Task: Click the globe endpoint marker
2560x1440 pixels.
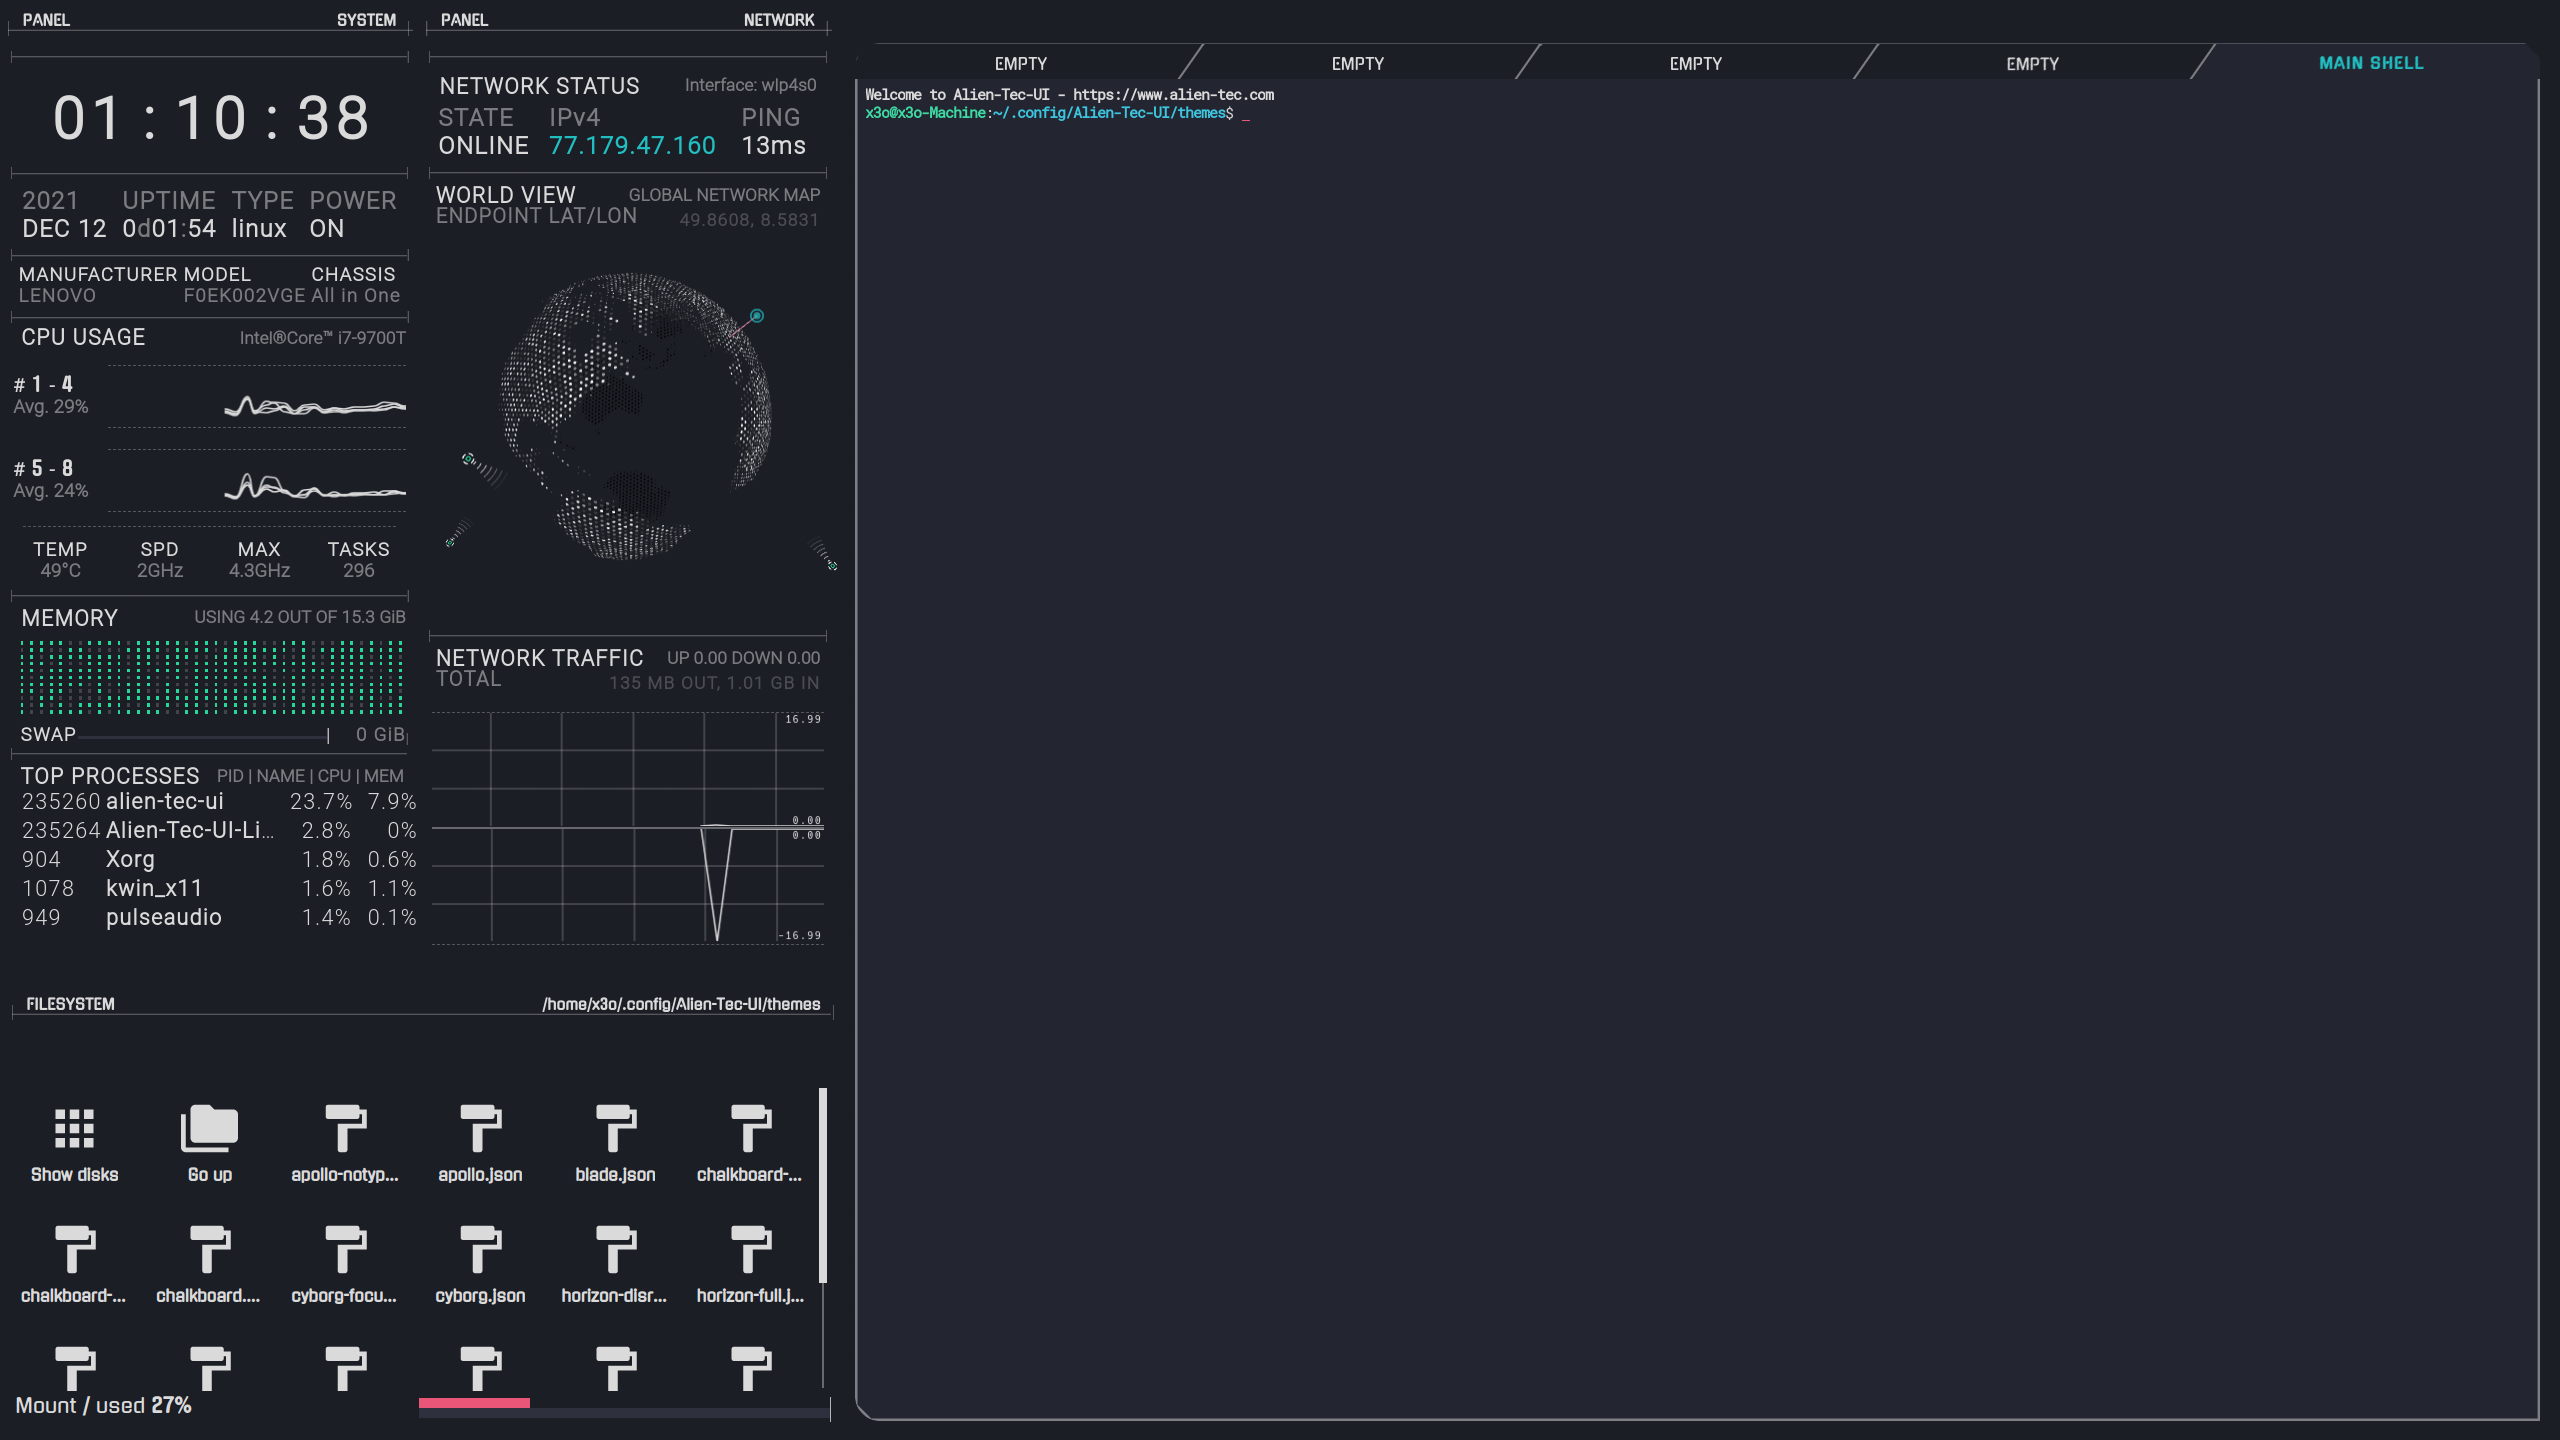Action: tap(757, 316)
